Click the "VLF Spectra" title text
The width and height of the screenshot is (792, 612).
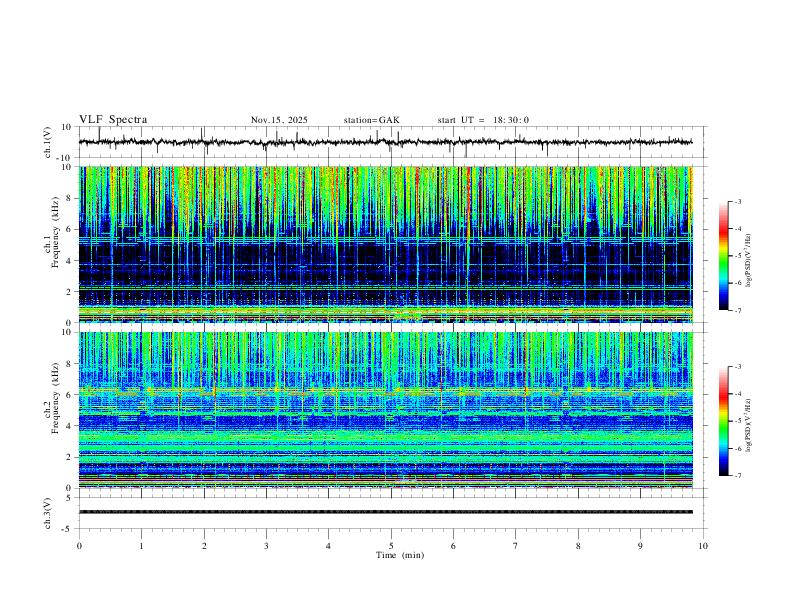[x=113, y=120]
